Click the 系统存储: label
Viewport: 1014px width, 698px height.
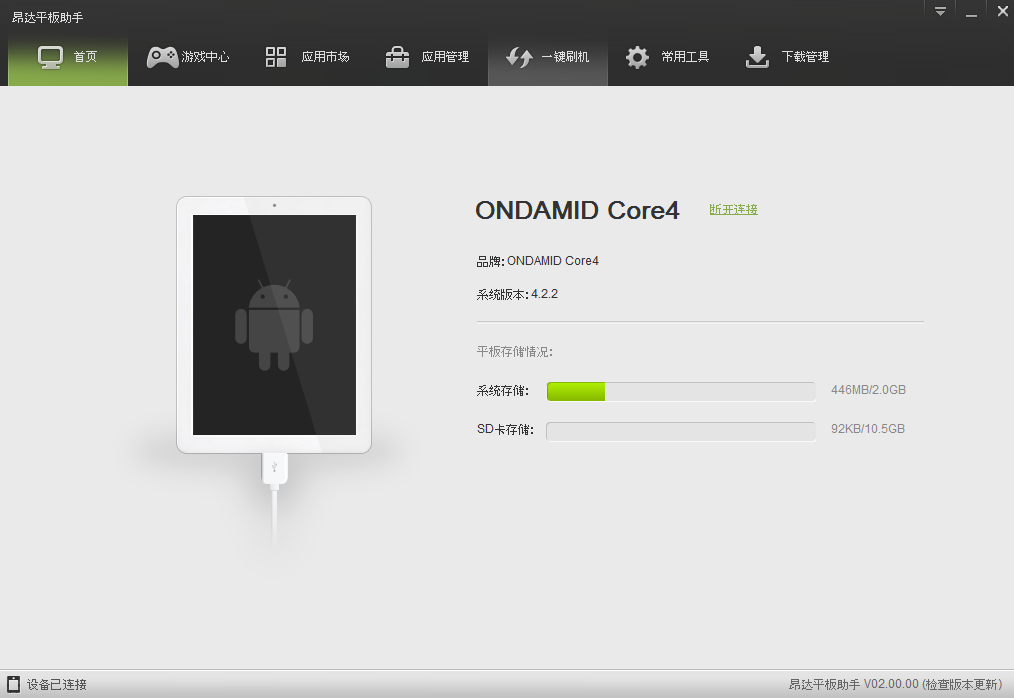[502, 391]
